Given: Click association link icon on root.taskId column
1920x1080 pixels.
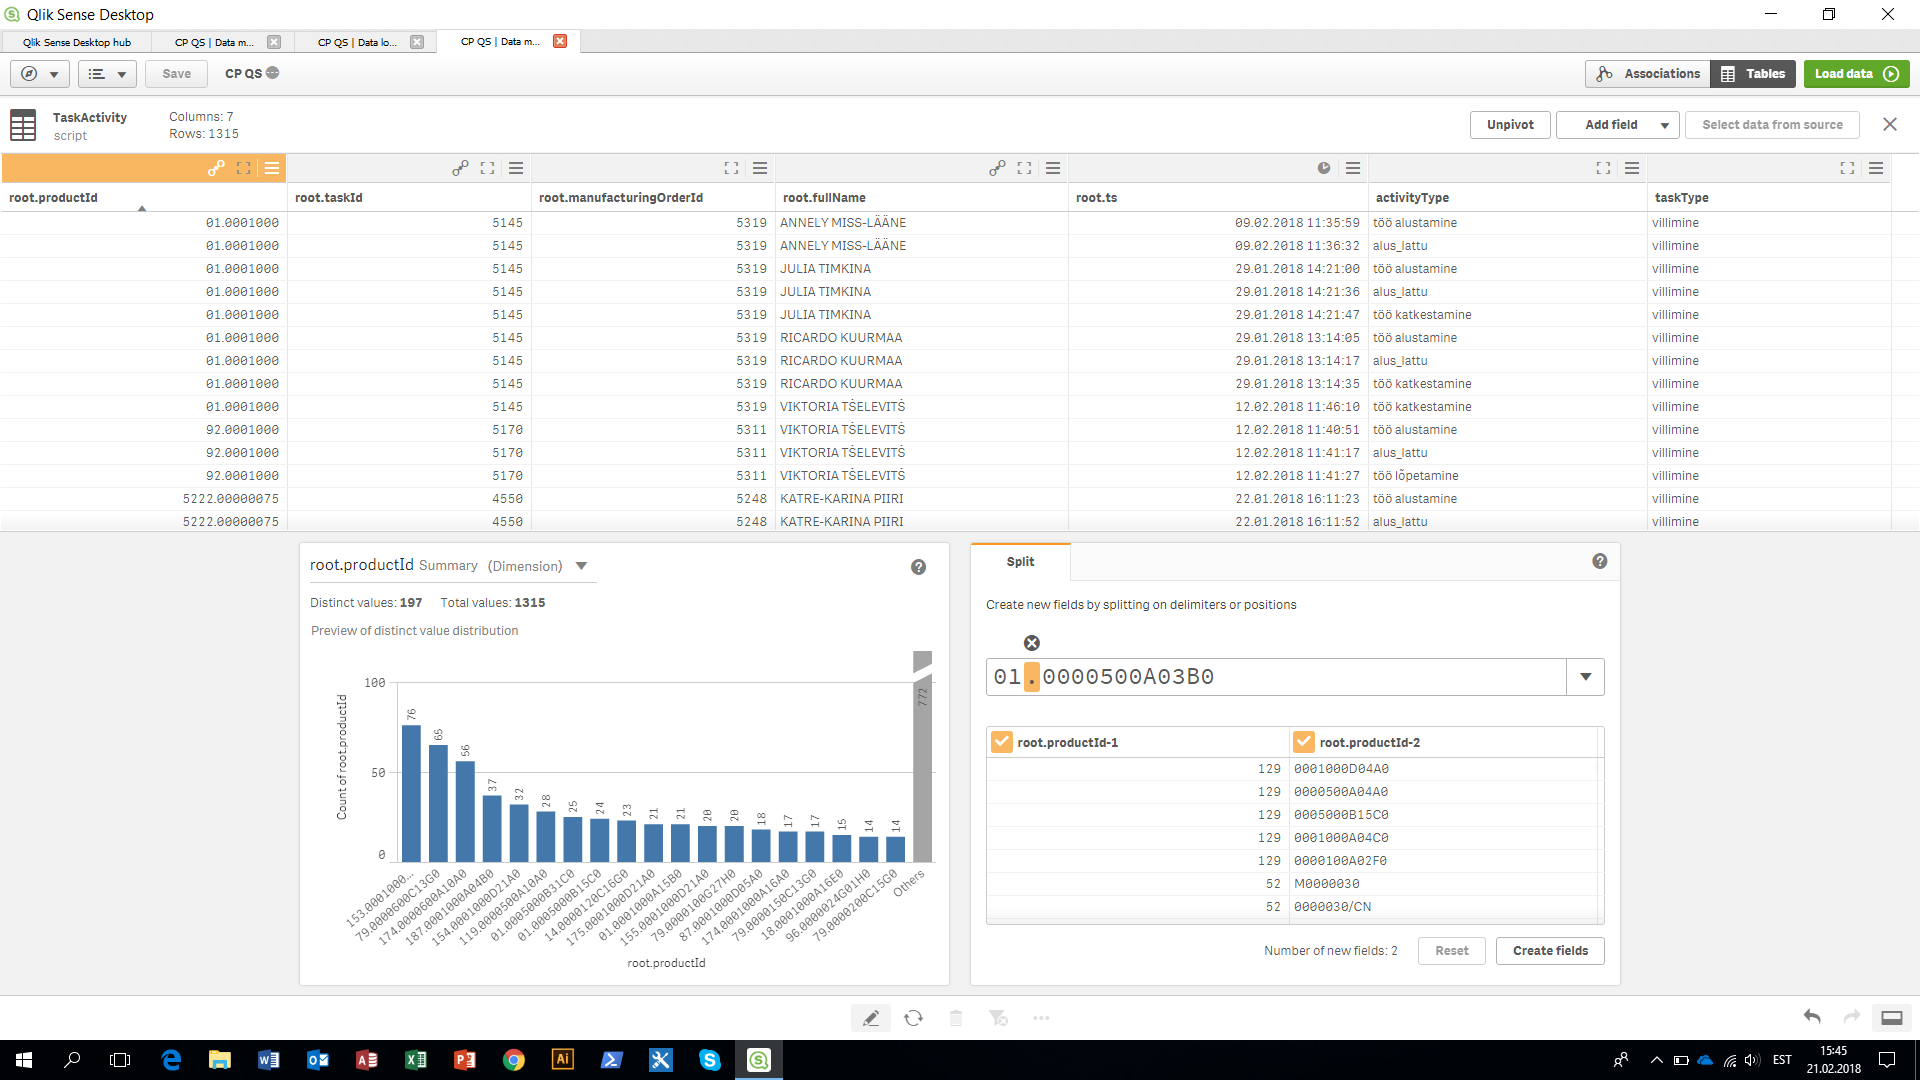Looking at the screenshot, I should 460,168.
